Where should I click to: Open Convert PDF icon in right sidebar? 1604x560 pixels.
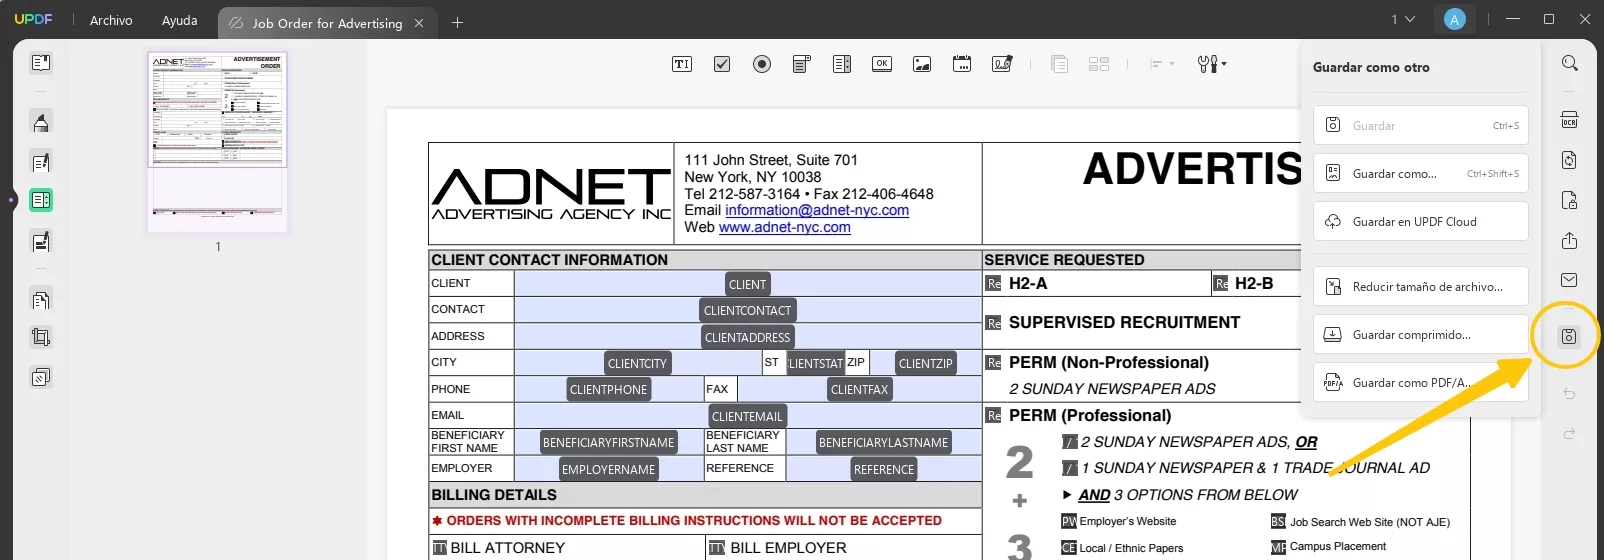tap(1570, 160)
